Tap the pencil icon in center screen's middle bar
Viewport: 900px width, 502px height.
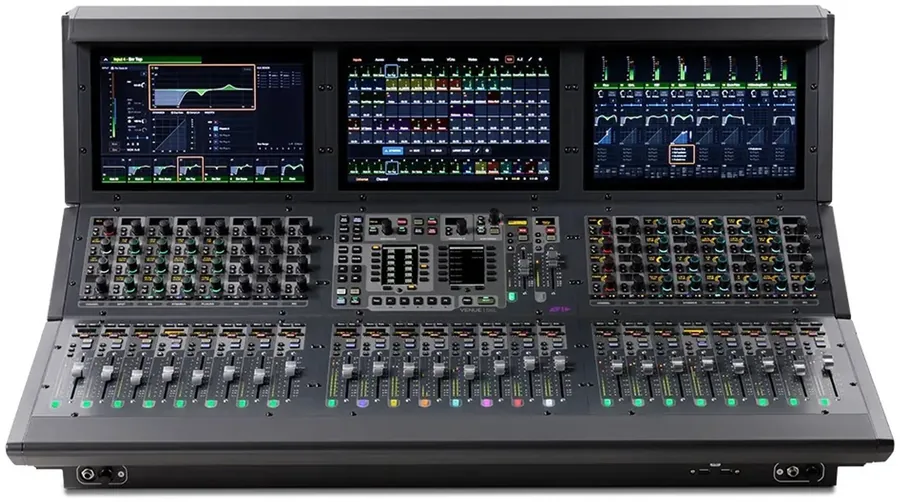point(478,151)
